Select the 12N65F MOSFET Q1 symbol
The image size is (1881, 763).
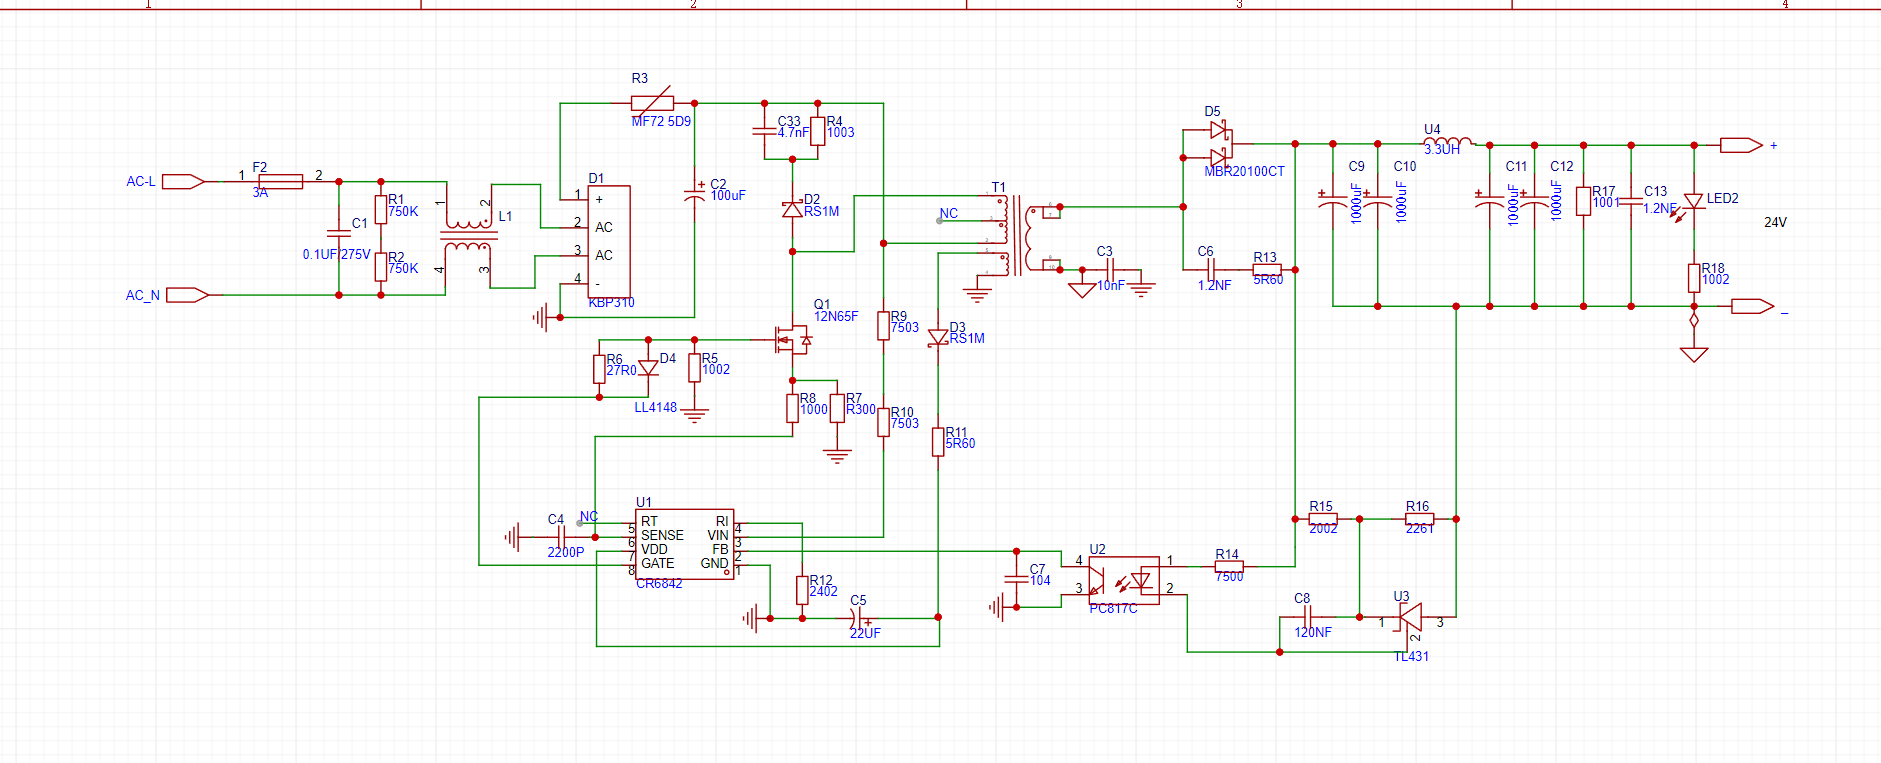tap(794, 340)
